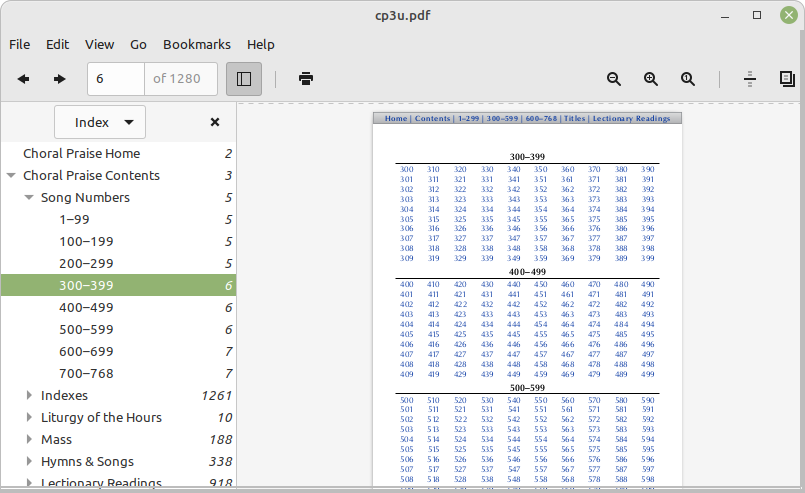Open song number 450 link

coord(540,284)
